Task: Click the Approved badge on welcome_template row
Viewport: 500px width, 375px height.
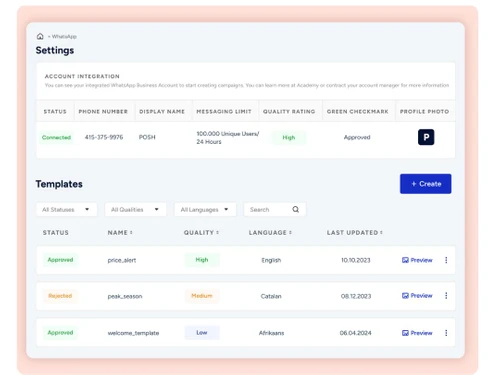Action: (60, 332)
